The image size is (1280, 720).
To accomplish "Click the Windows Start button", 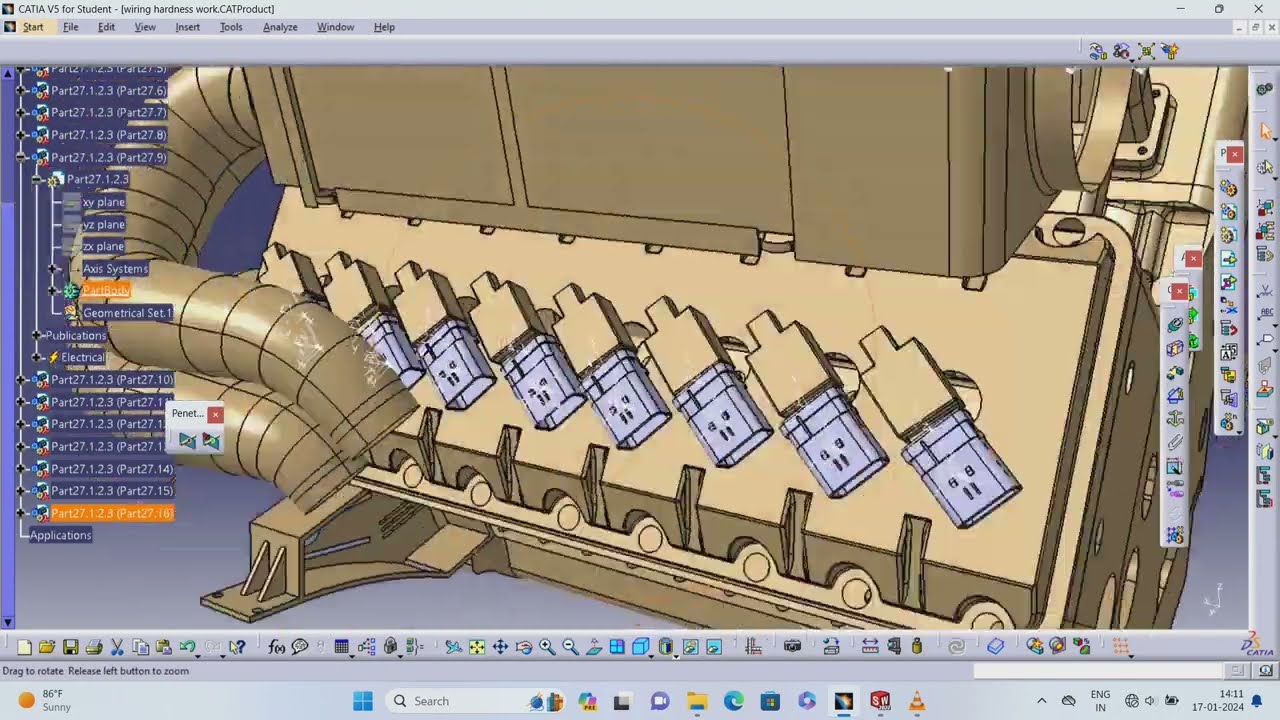I will 363,701.
